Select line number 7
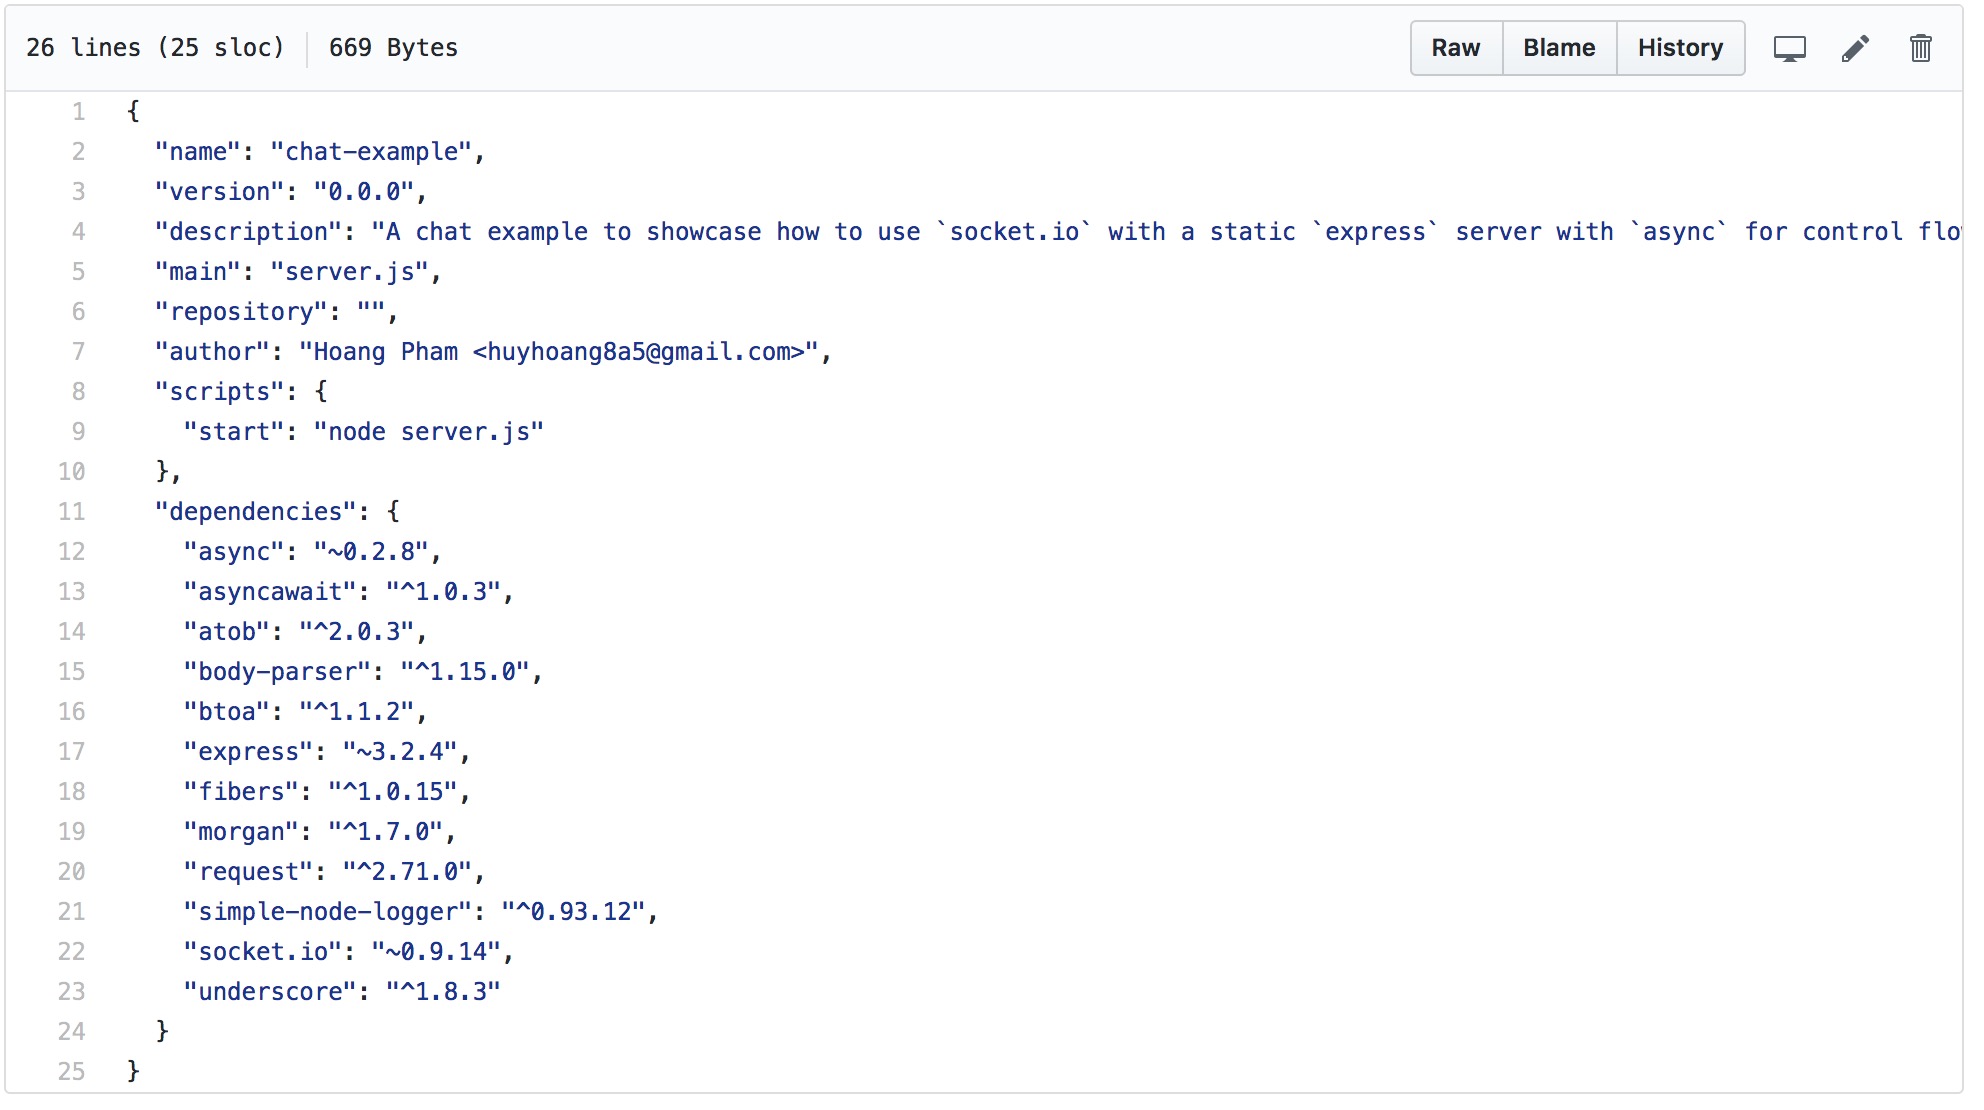The height and width of the screenshot is (1110, 1984). coord(78,352)
